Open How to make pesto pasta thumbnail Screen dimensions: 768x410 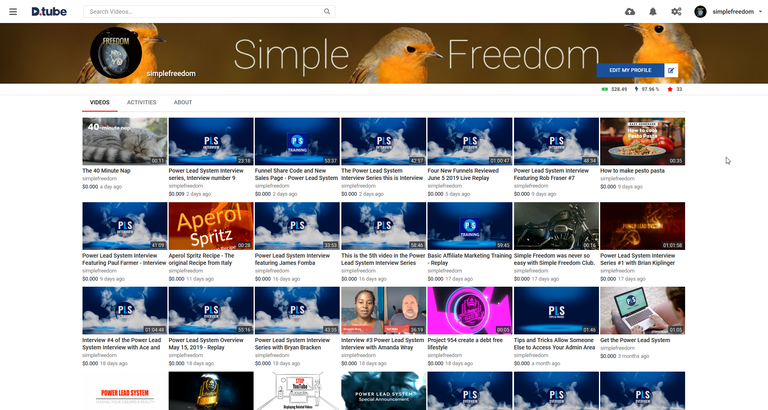(643, 141)
